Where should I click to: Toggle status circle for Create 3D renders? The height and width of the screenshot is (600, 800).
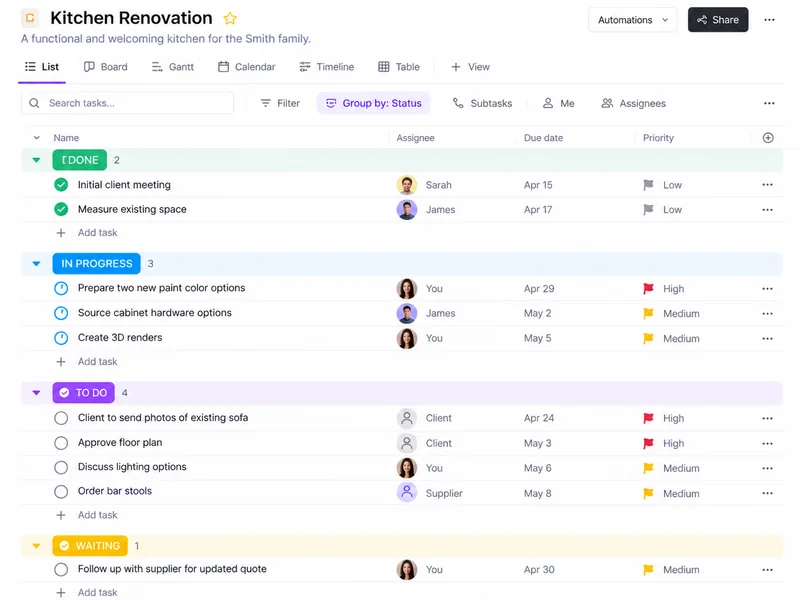pos(61,338)
